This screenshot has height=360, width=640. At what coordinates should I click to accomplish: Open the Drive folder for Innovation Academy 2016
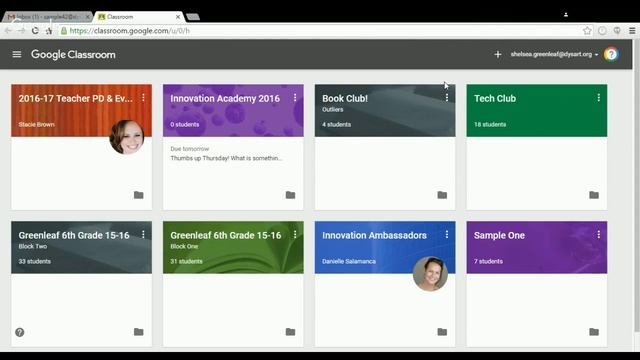coord(291,195)
